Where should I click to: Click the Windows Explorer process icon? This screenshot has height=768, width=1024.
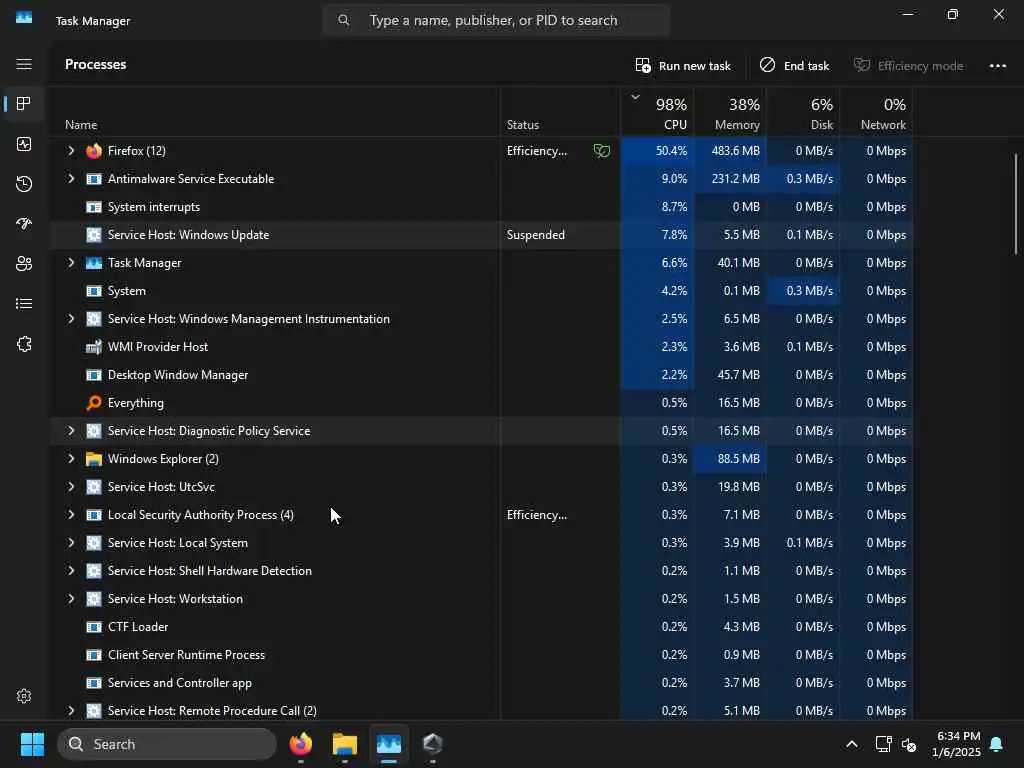(x=94, y=459)
